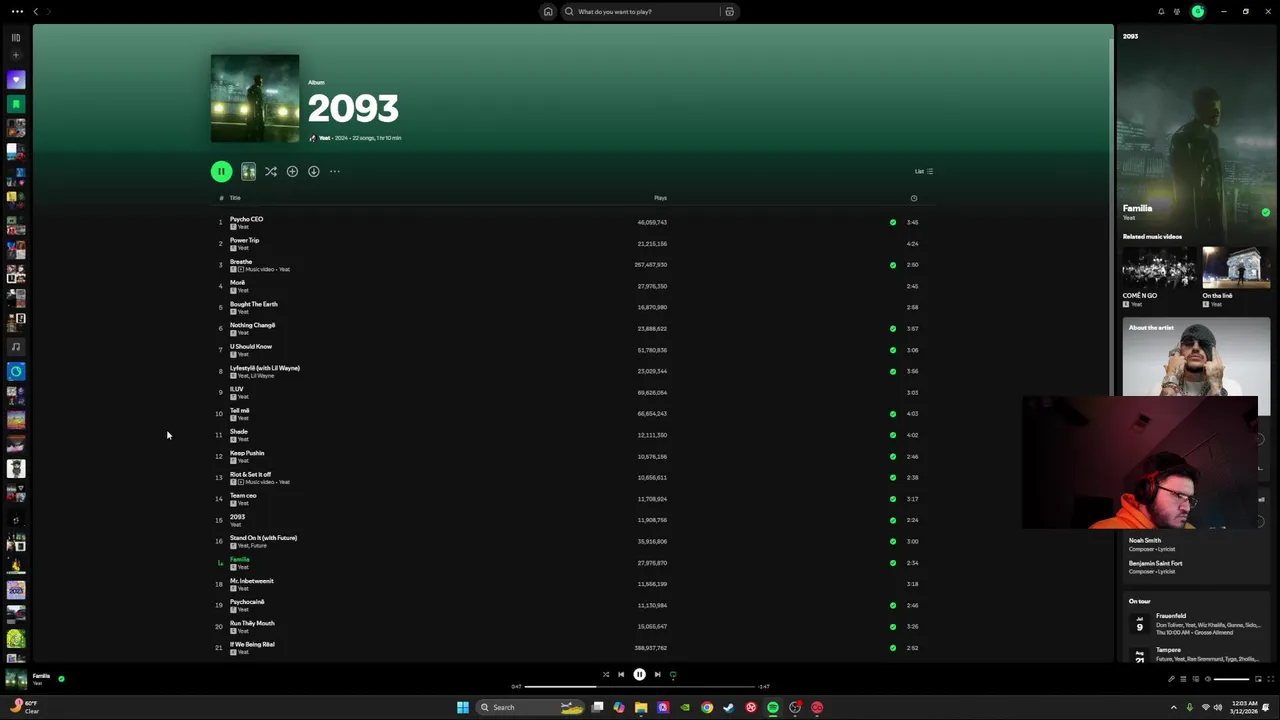The image size is (1280, 720).
Task: Pause playback in the player bar
Action: pos(640,675)
